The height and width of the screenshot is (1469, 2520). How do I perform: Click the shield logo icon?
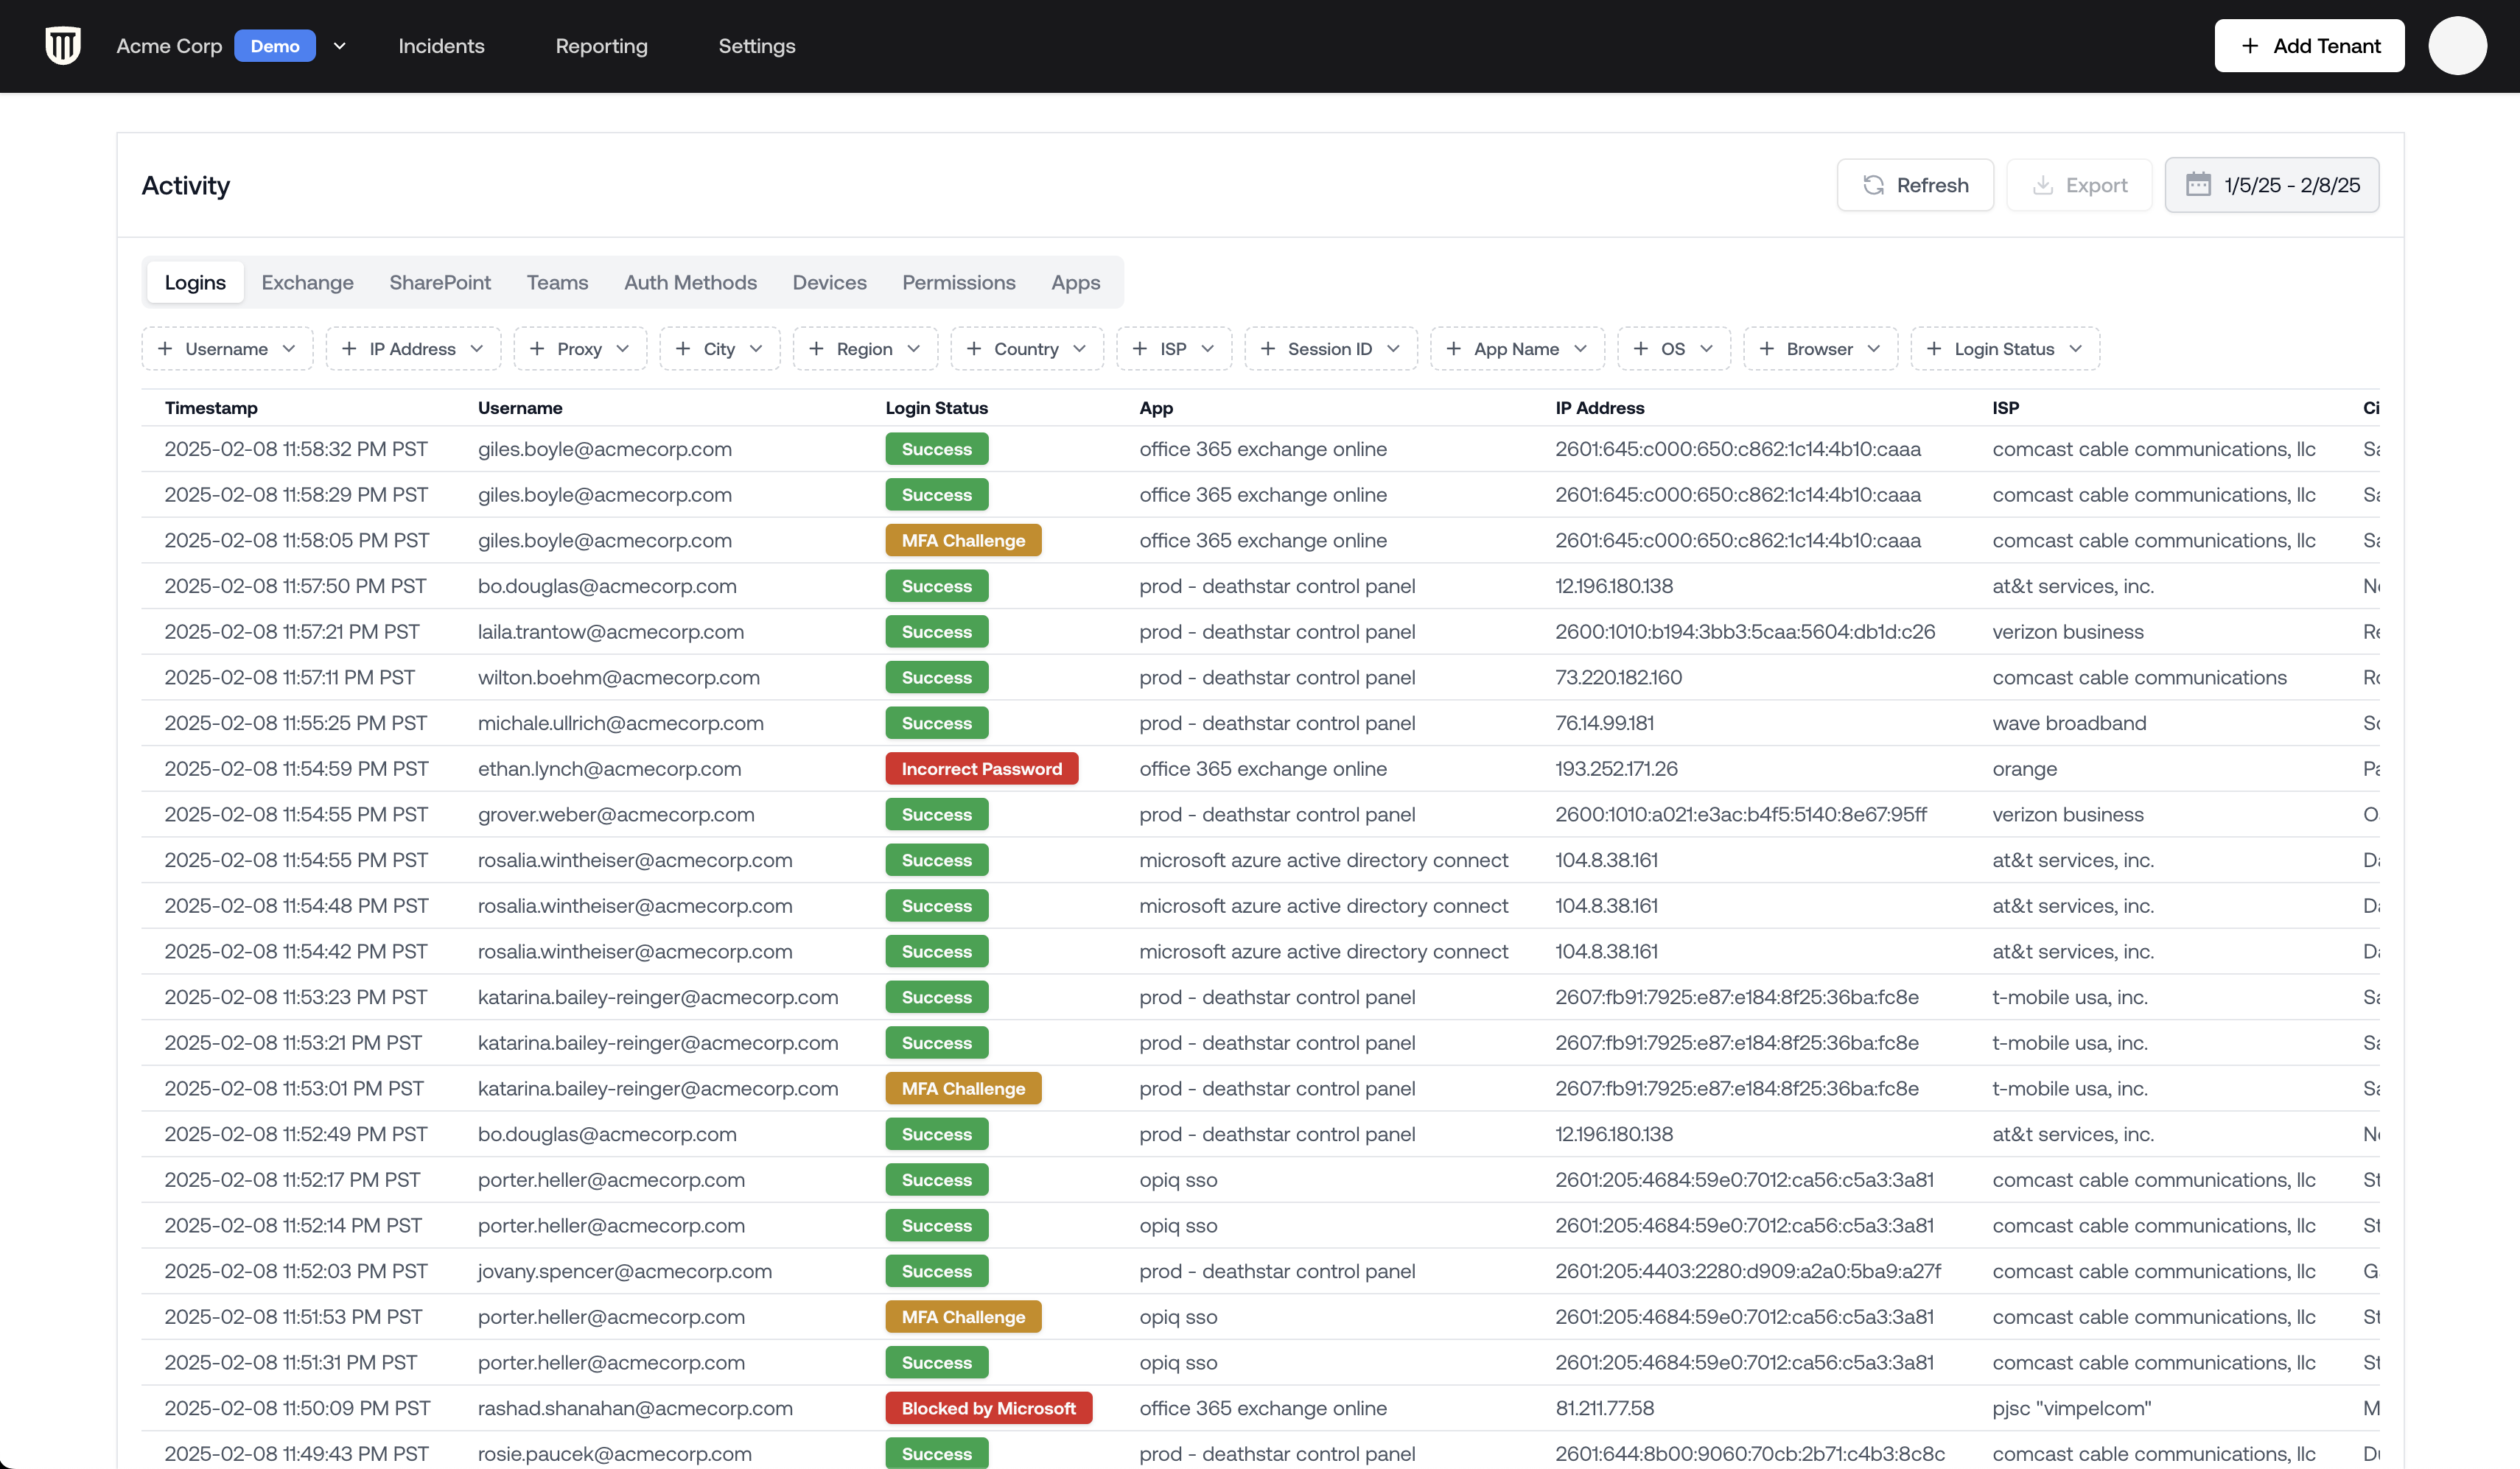coord(63,46)
